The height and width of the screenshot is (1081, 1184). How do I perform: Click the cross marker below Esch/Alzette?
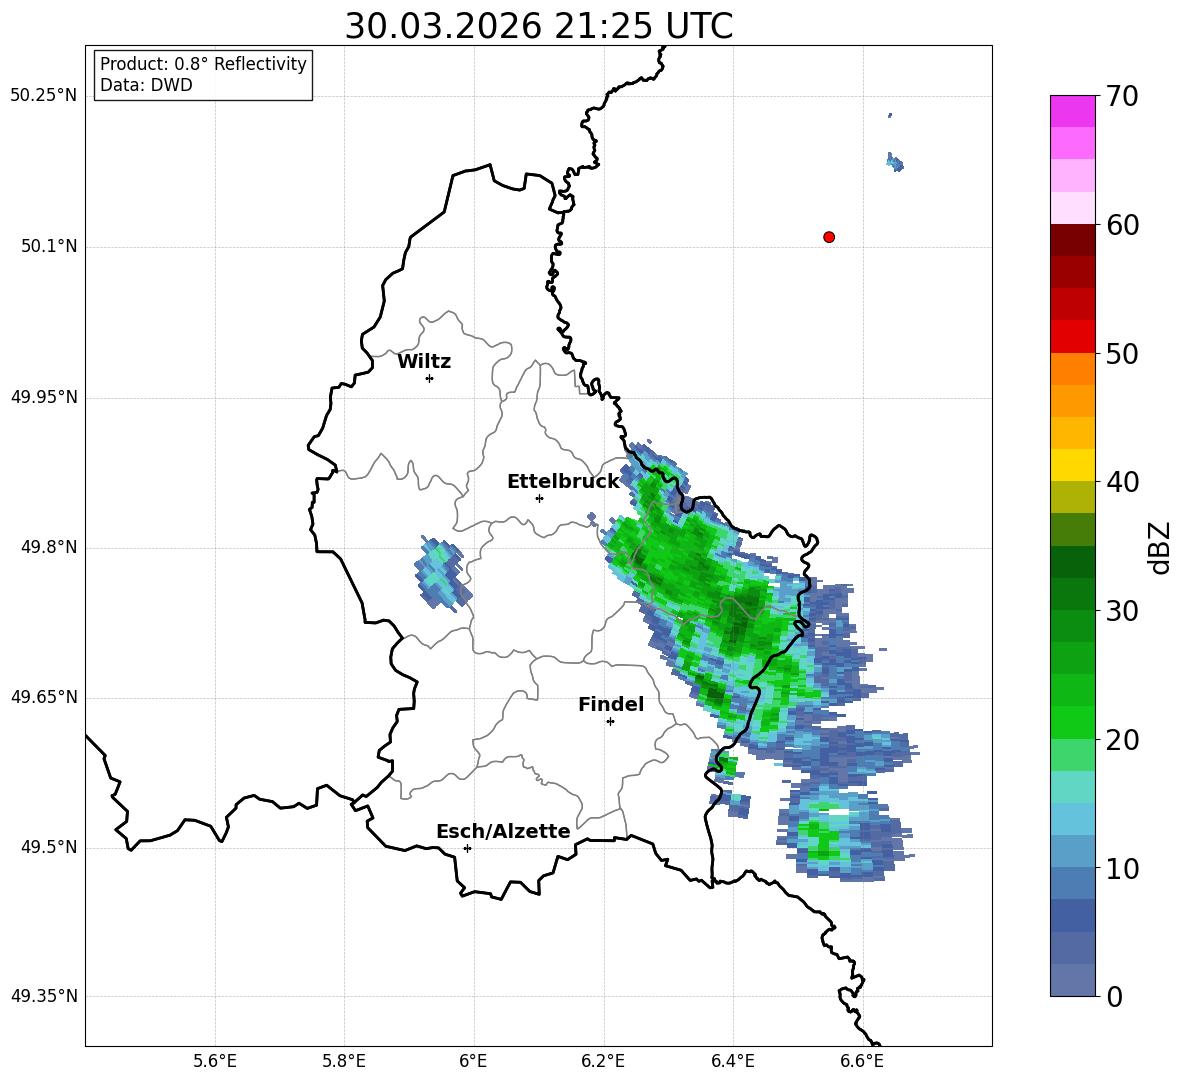(467, 848)
